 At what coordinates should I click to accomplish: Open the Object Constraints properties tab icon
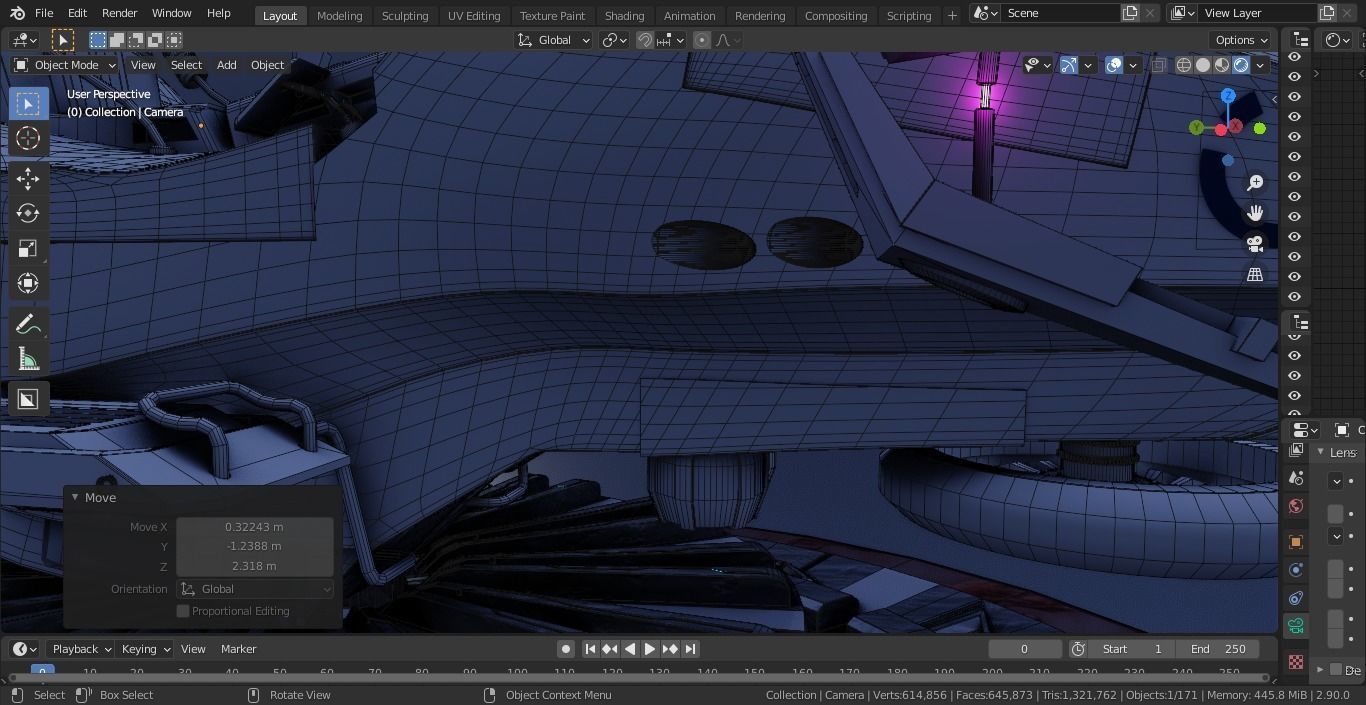click(x=1296, y=598)
